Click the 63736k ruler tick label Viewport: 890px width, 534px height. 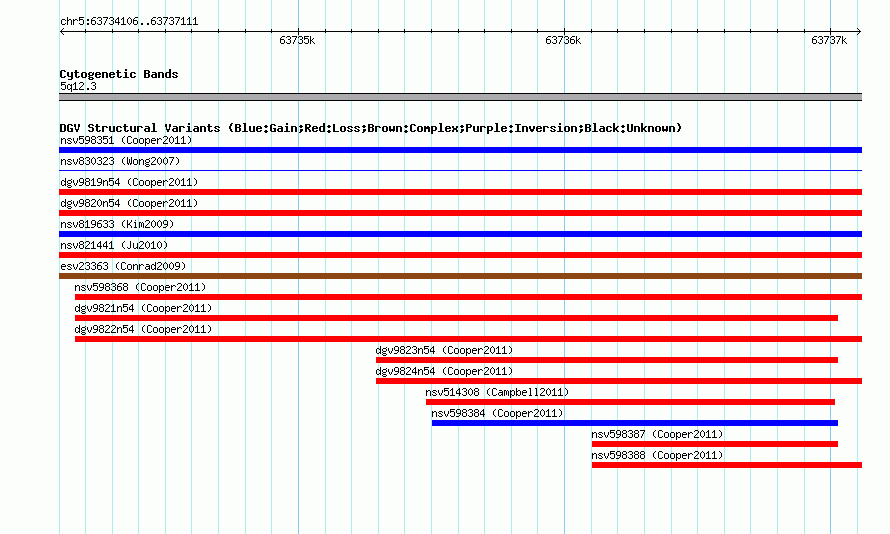(563, 40)
